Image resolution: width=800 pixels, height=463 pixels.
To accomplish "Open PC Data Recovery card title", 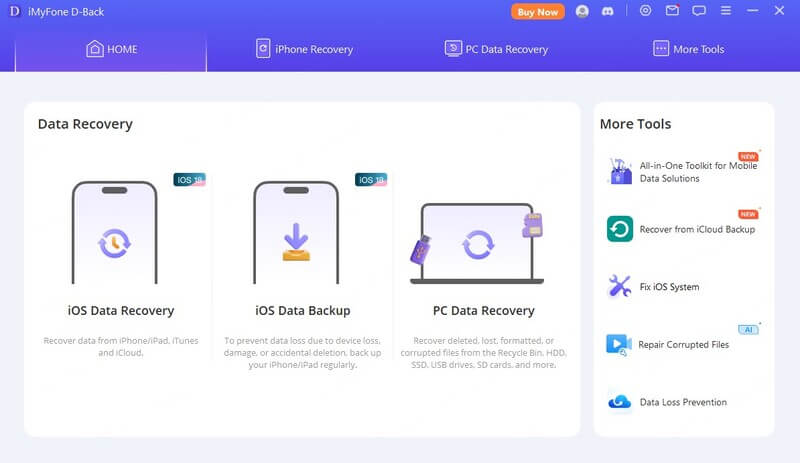I will [x=484, y=310].
